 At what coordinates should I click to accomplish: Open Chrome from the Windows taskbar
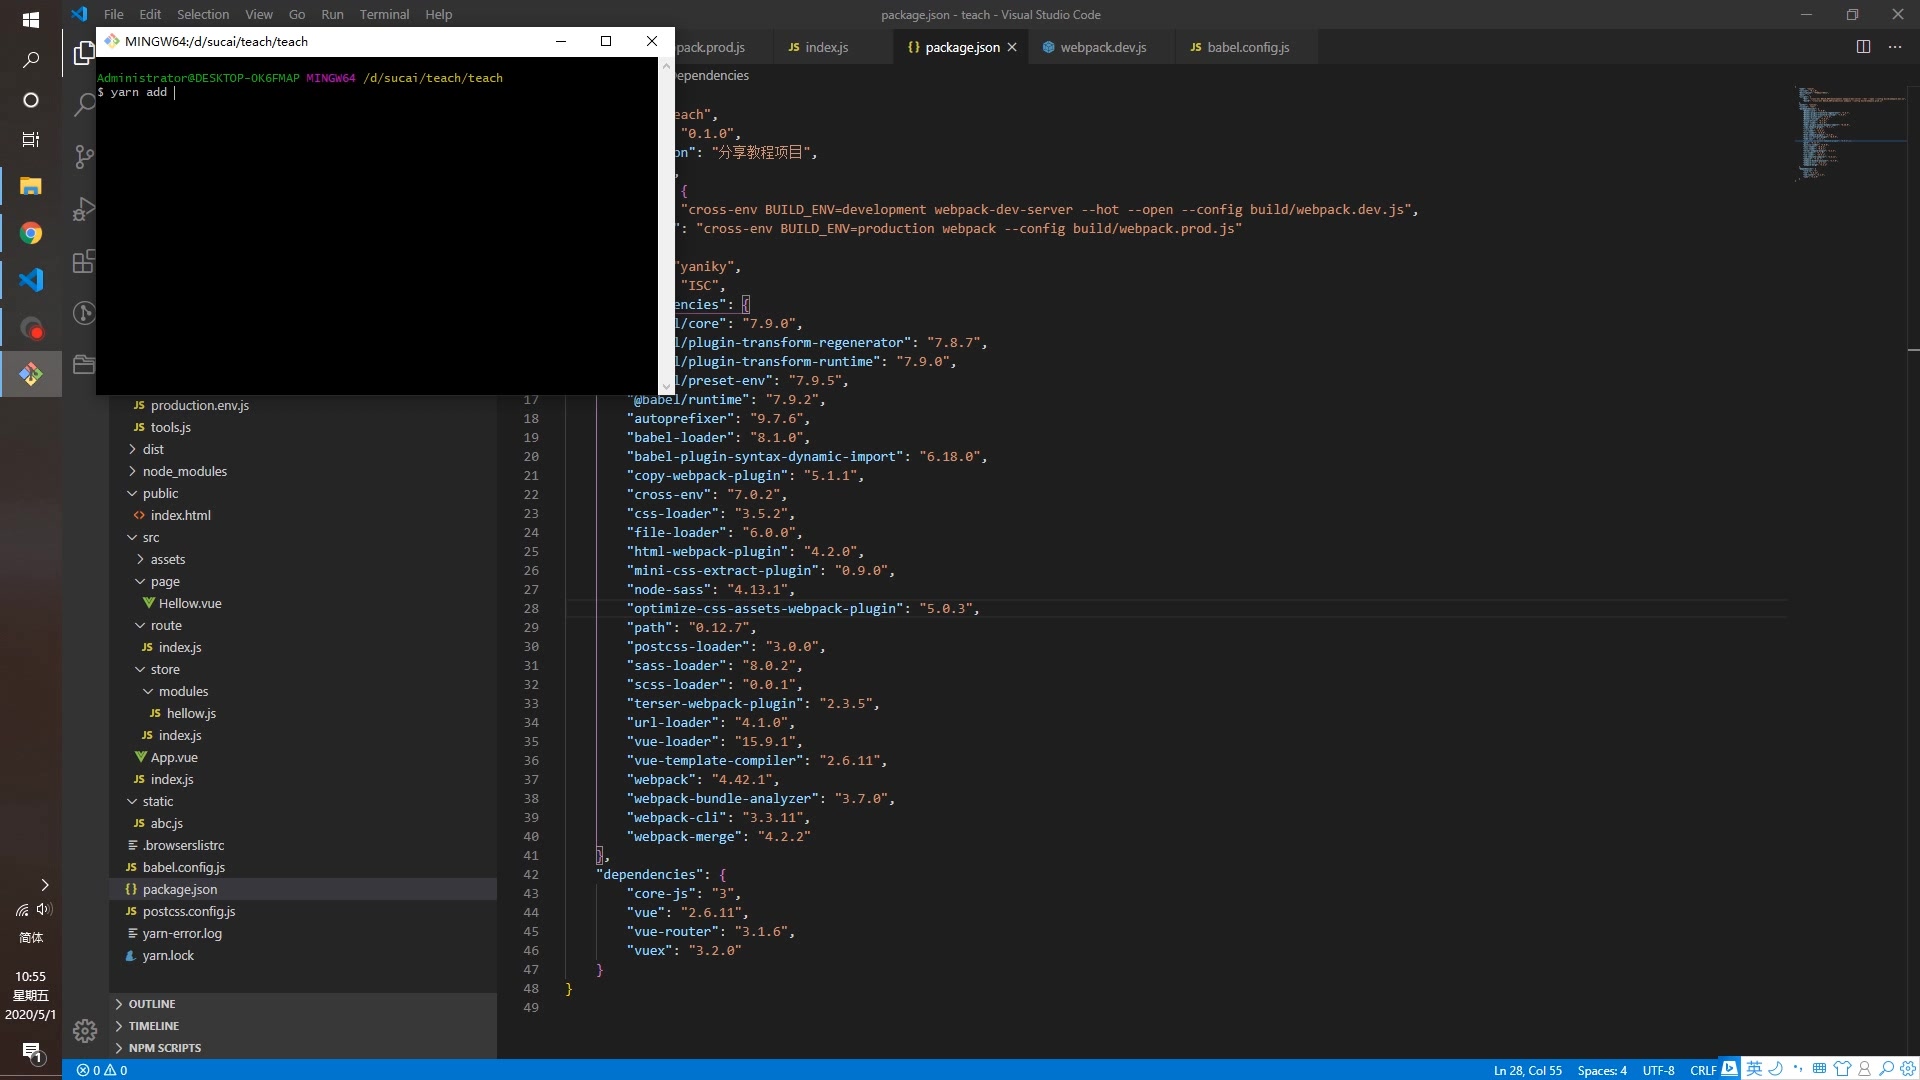click(x=30, y=233)
